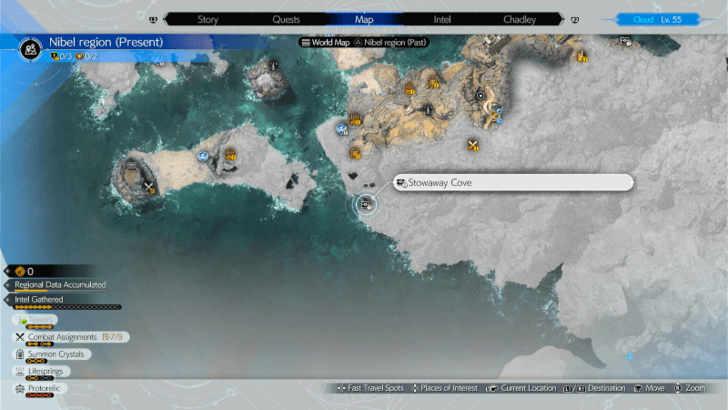Screen dimensions: 728x410
Task: Select the Stowaway Cove map marker
Action: pos(366,204)
